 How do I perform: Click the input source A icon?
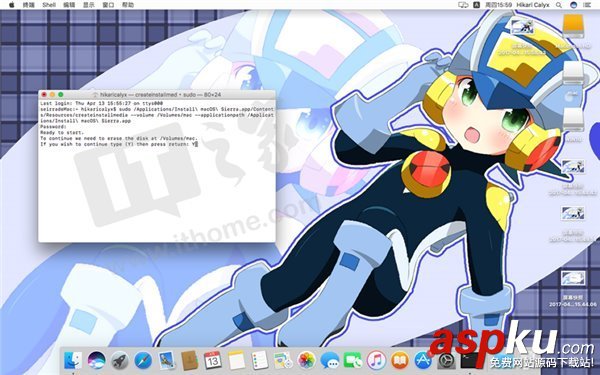(476, 5)
